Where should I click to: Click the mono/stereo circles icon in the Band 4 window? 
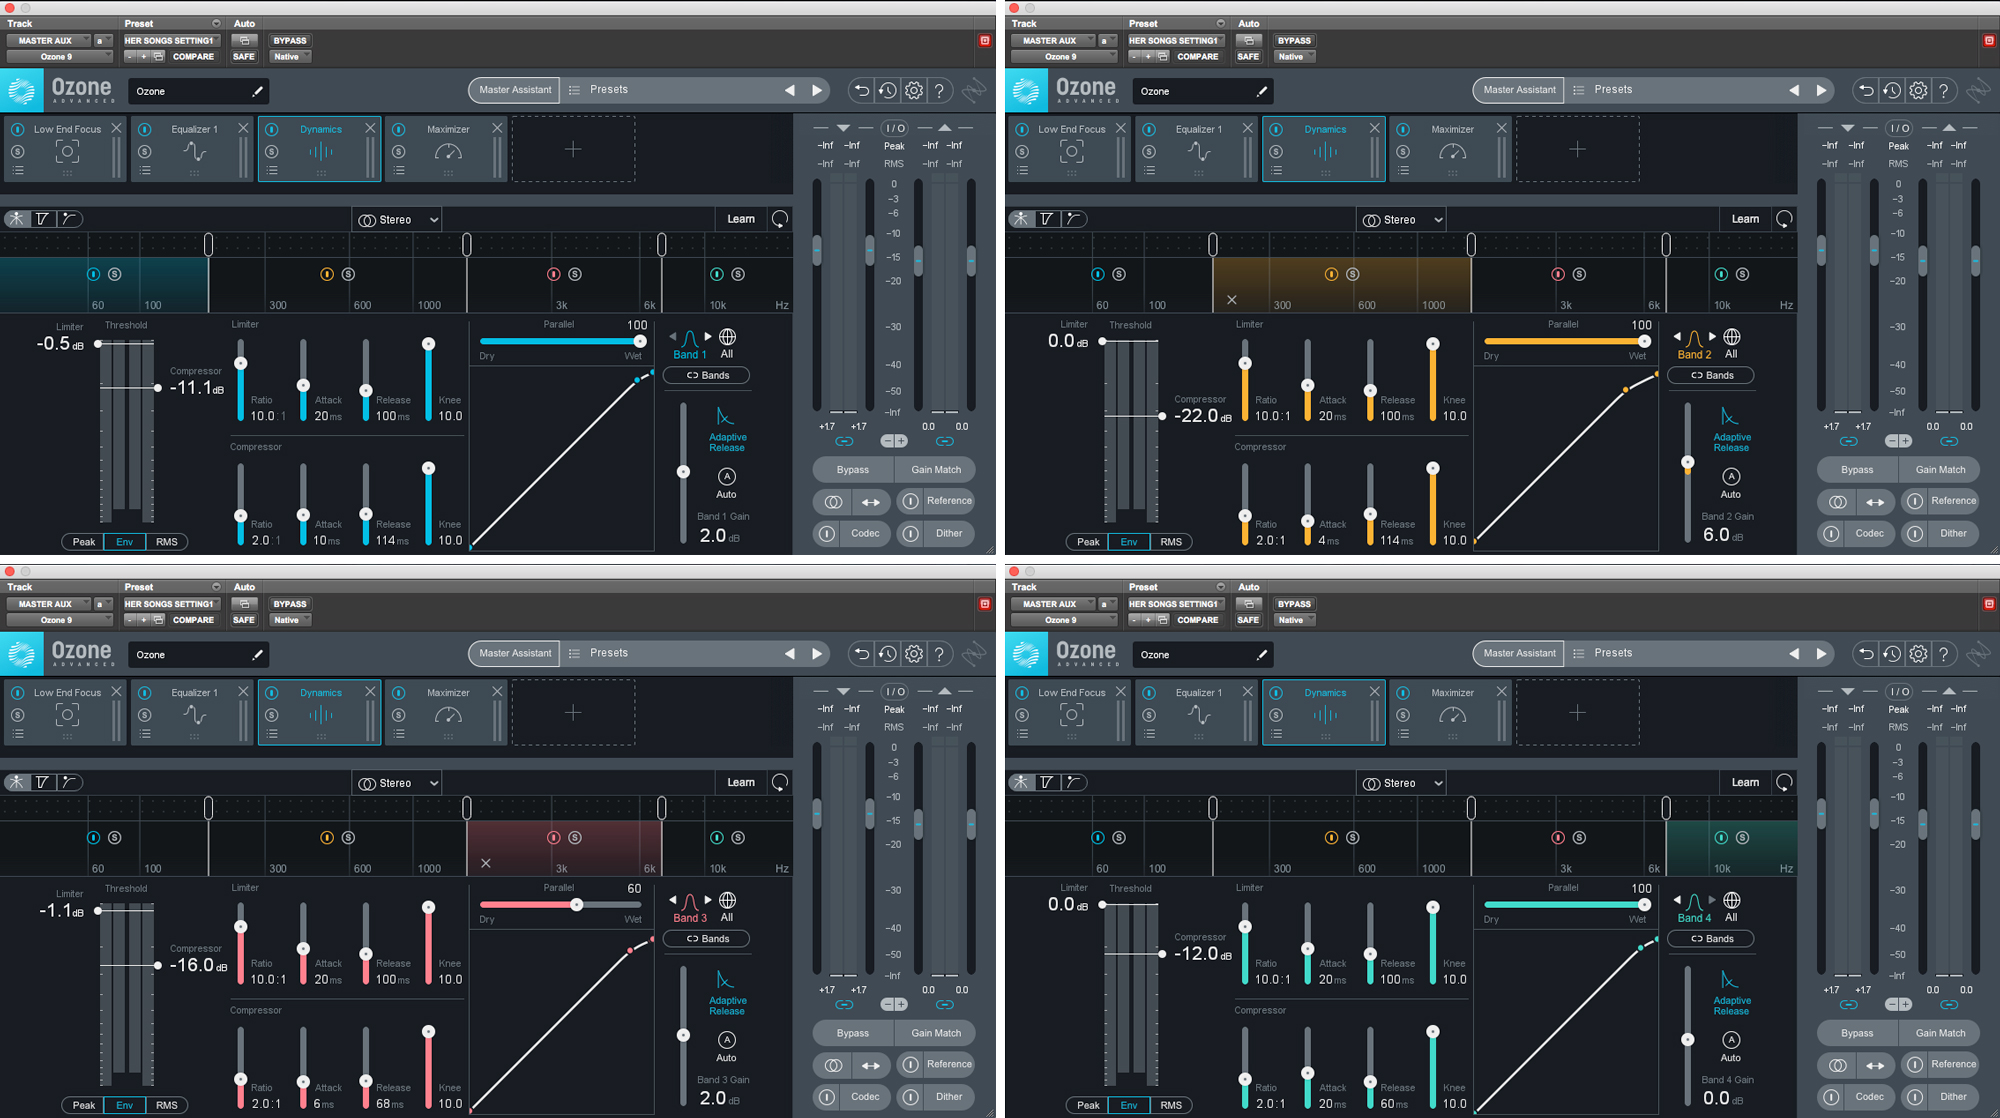click(1837, 1065)
